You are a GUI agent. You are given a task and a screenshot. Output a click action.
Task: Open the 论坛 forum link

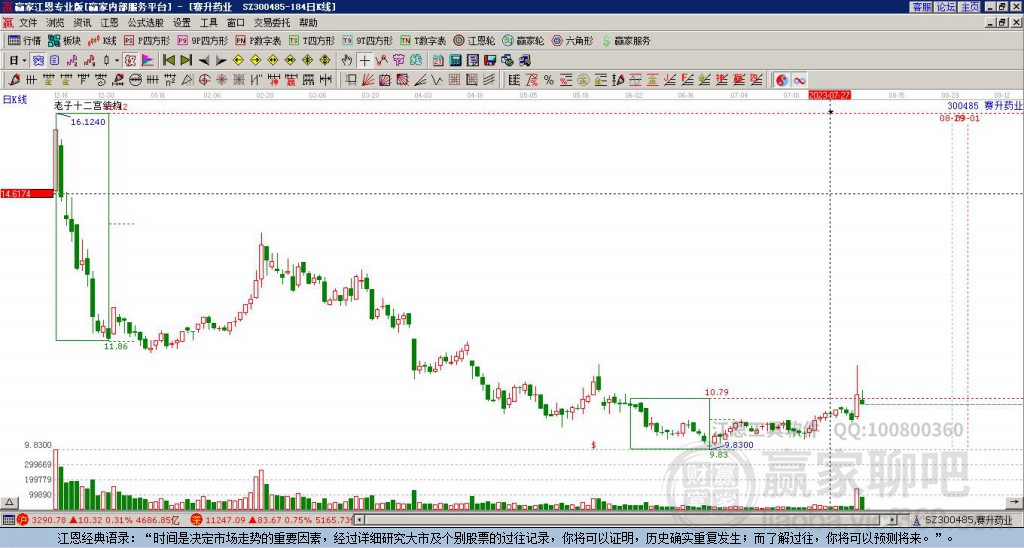coord(945,7)
